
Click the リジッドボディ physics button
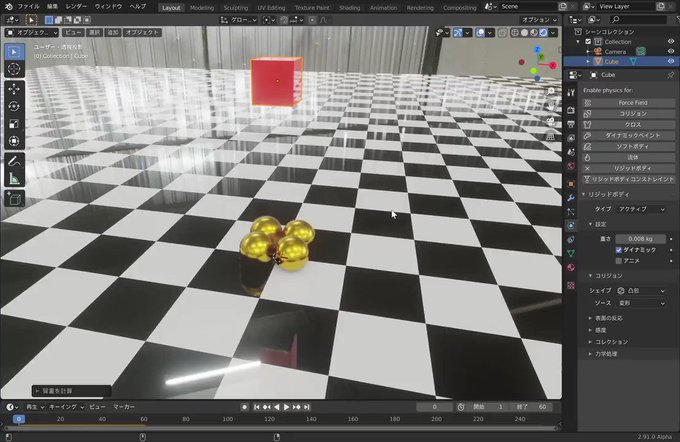click(x=628, y=168)
